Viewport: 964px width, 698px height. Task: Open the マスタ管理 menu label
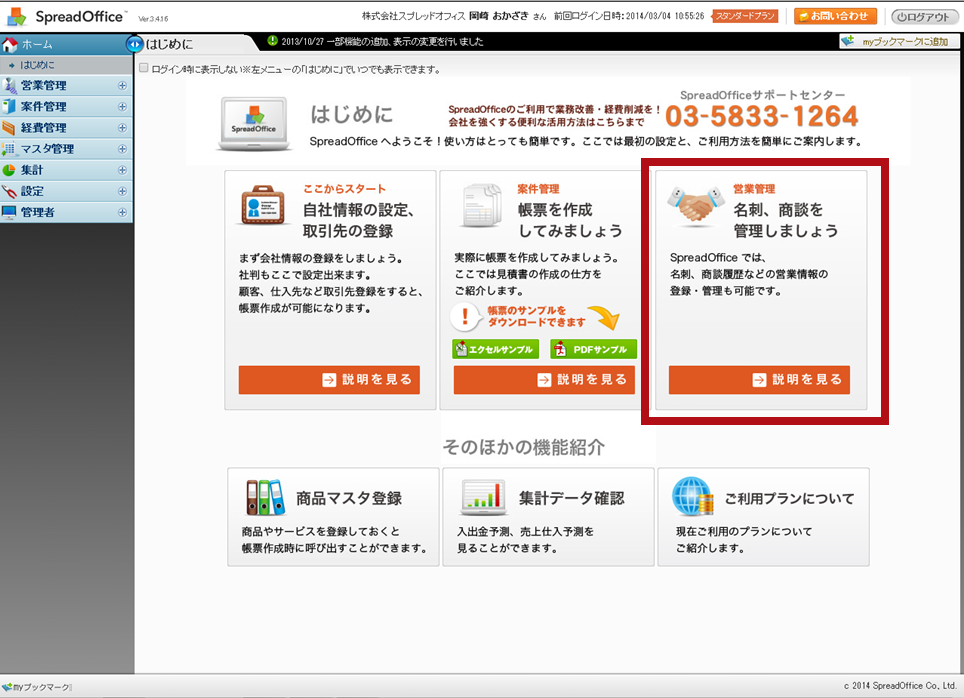pyautogui.click(x=47, y=149)
